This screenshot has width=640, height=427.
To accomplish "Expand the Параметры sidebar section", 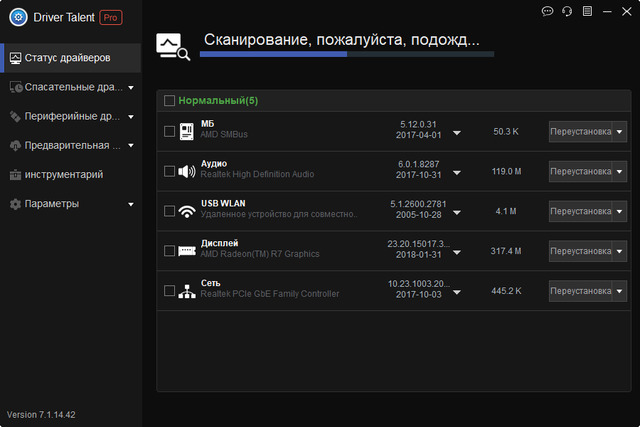I will tap(131, 204).
